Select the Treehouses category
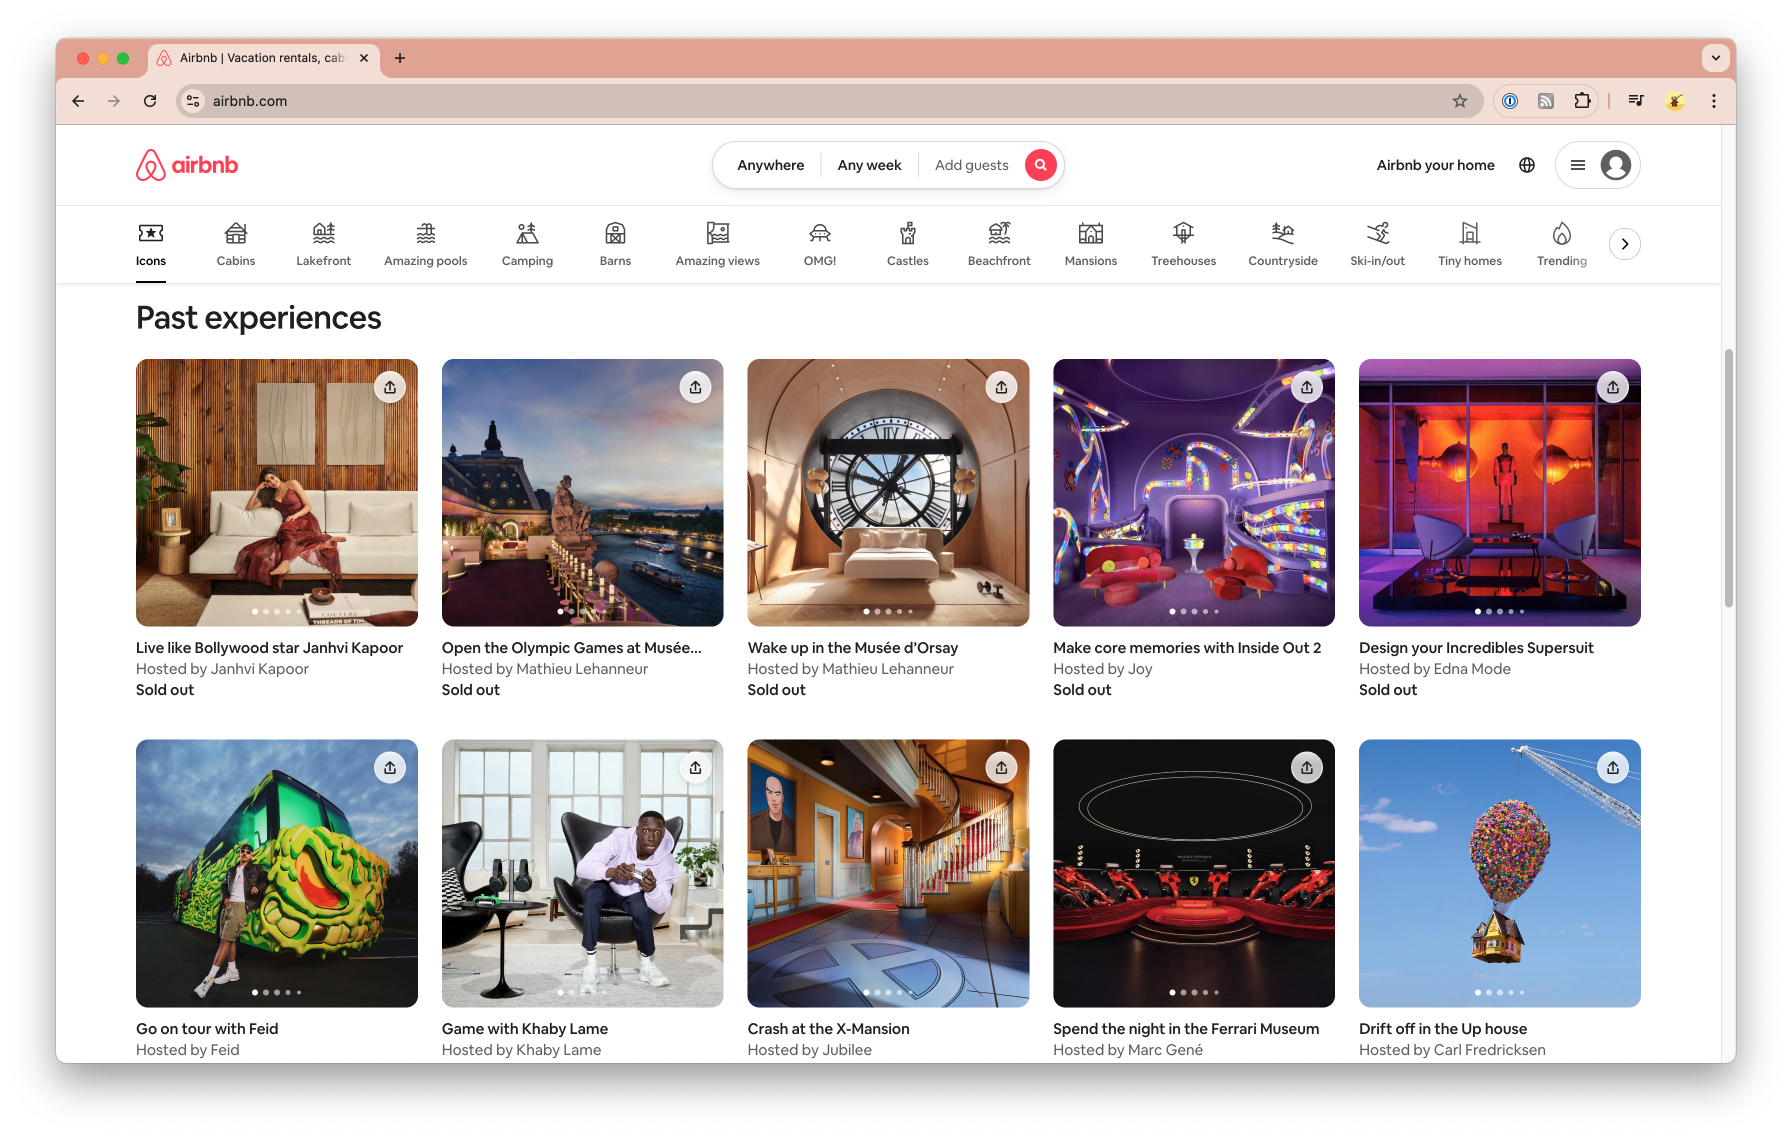Image resolution: width=1792 pixels, height=1137 pixels. (x=1184, y=245)
